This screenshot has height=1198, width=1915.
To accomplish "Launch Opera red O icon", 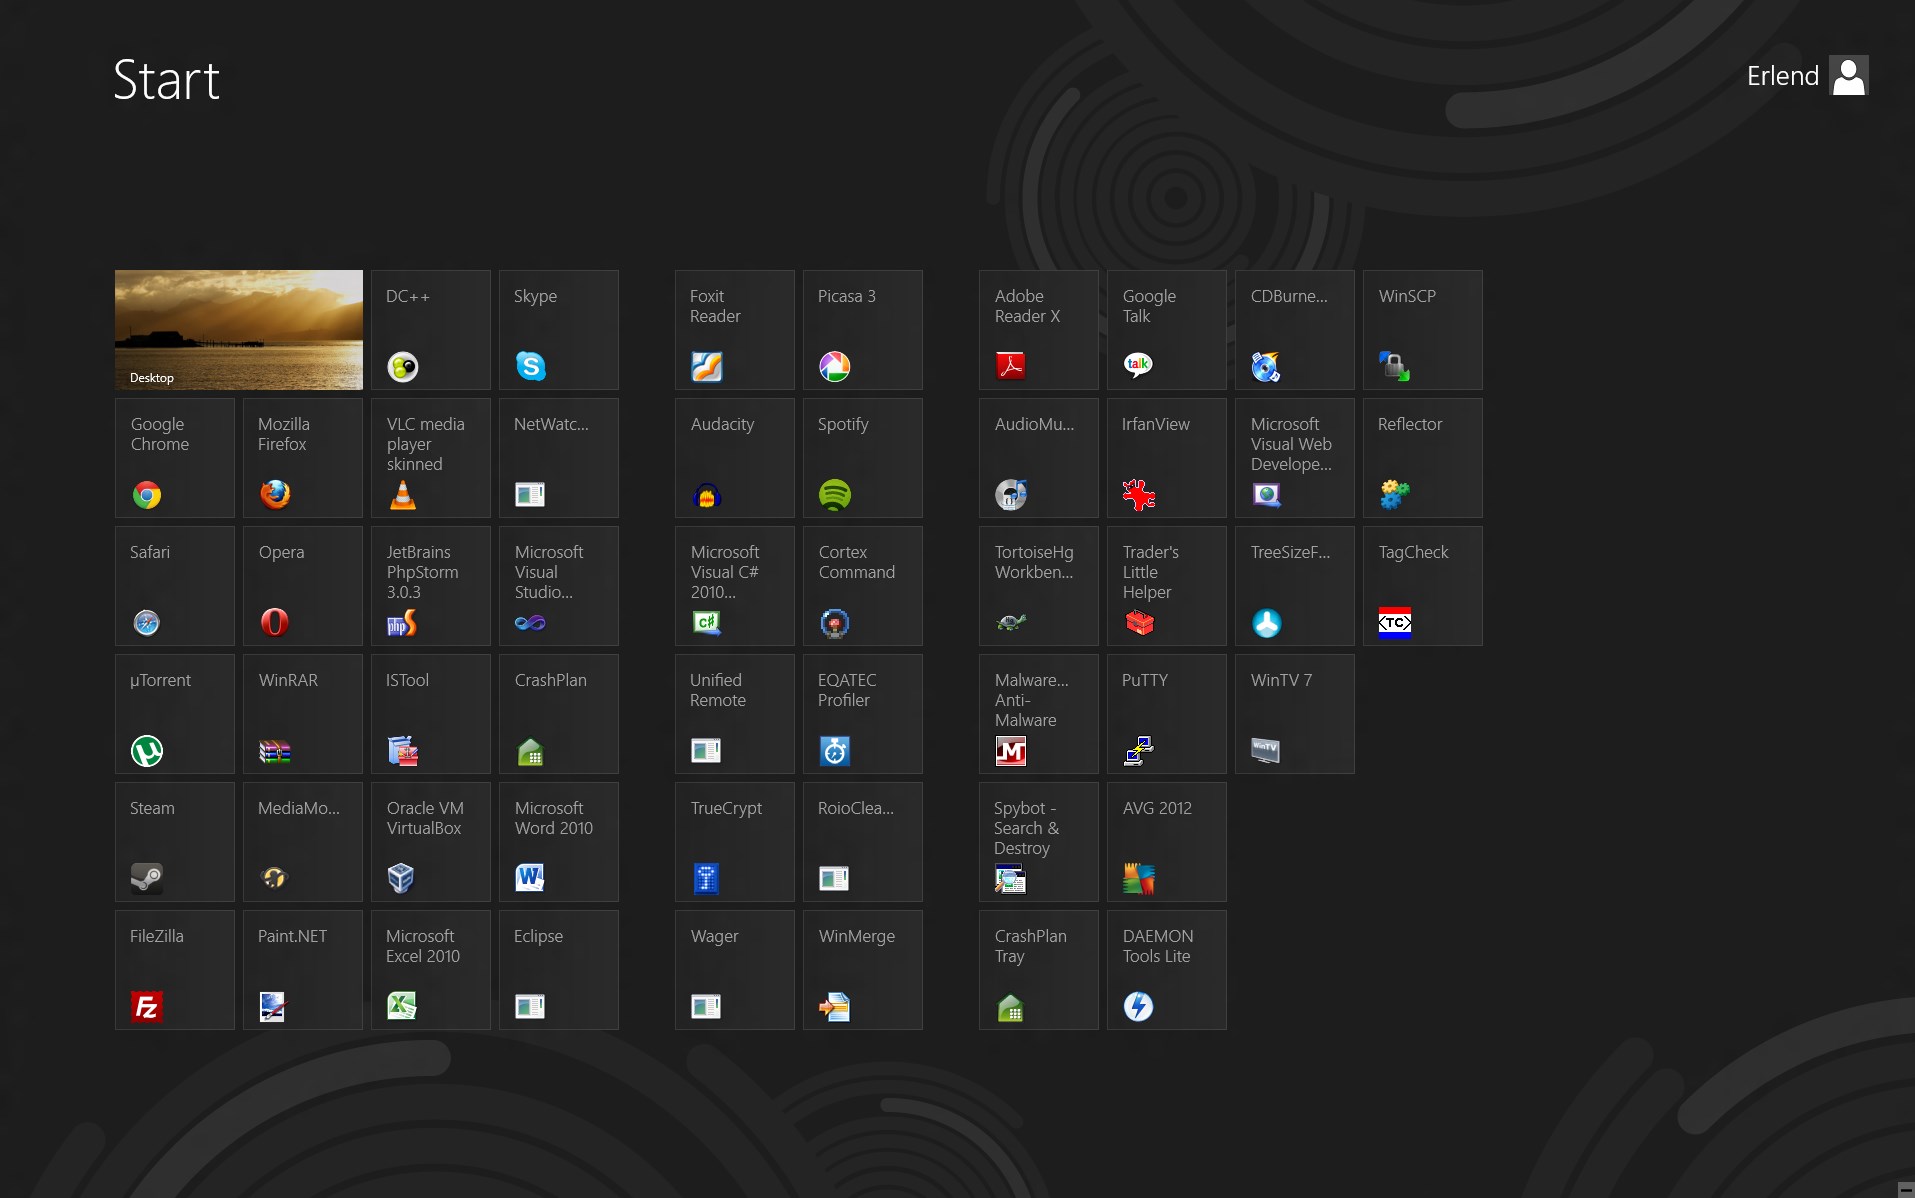I will [275, 623].
